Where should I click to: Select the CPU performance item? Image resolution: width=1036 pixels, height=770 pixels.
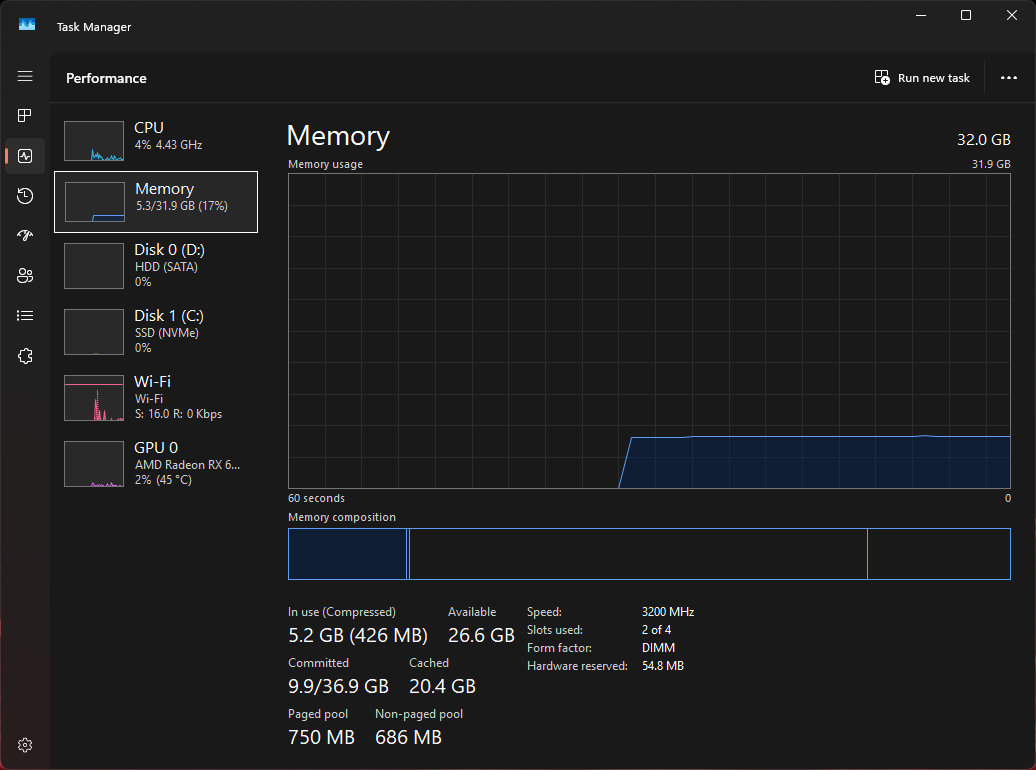point(156,140)
